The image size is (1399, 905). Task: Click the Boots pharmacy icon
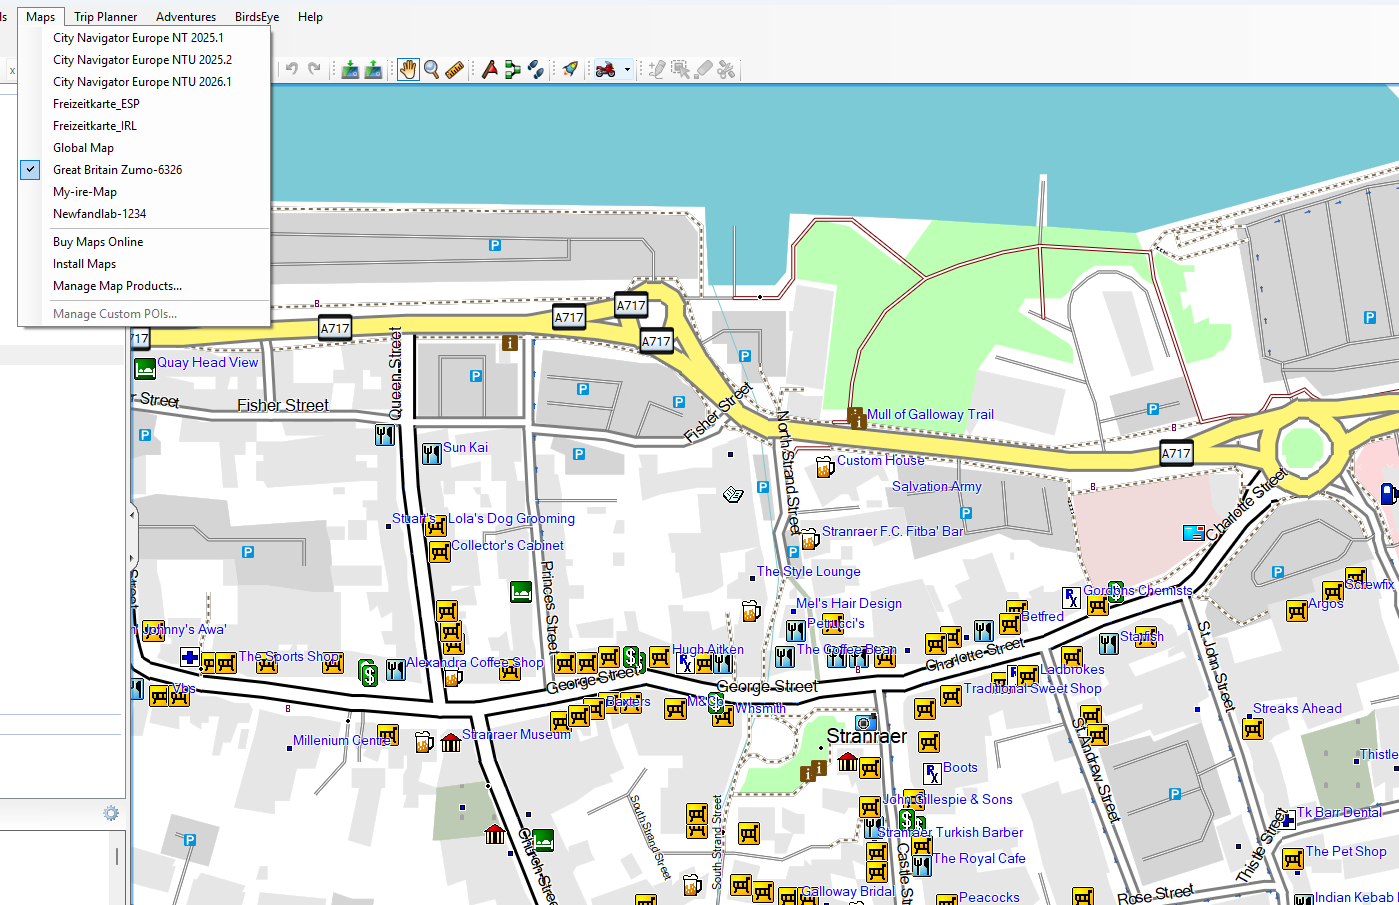pyautogui.click(x=932, y=773)
